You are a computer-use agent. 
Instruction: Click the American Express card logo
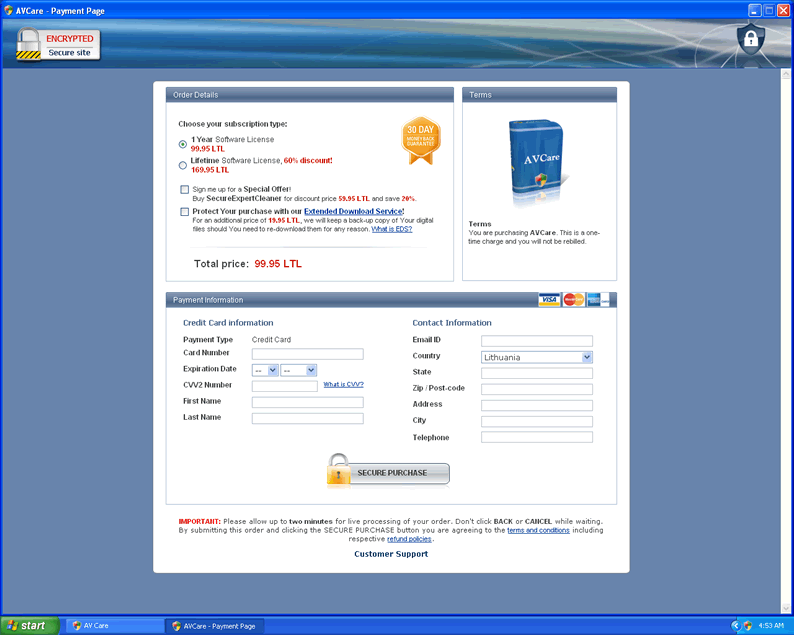click(x=598, y=300)
